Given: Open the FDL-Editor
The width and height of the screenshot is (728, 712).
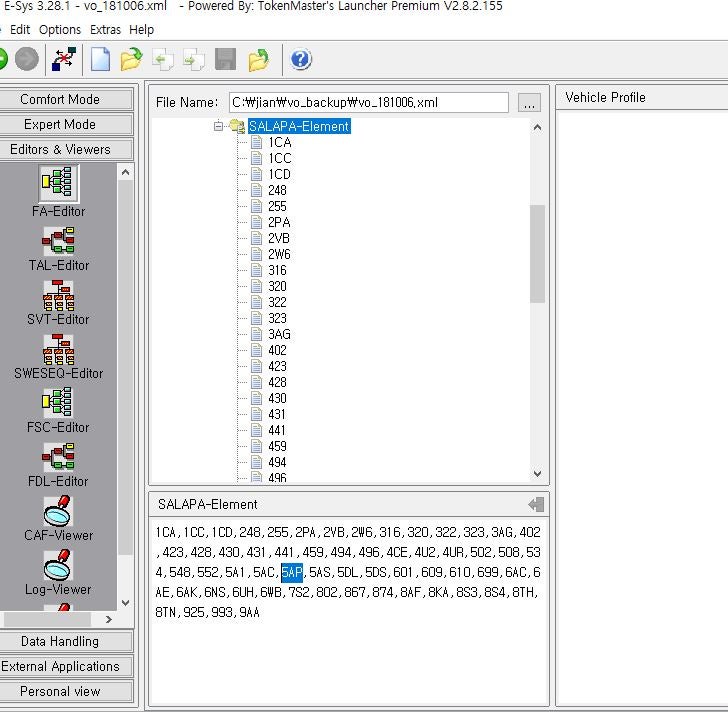Looking at the screenshot, I should tap(59, 457).
